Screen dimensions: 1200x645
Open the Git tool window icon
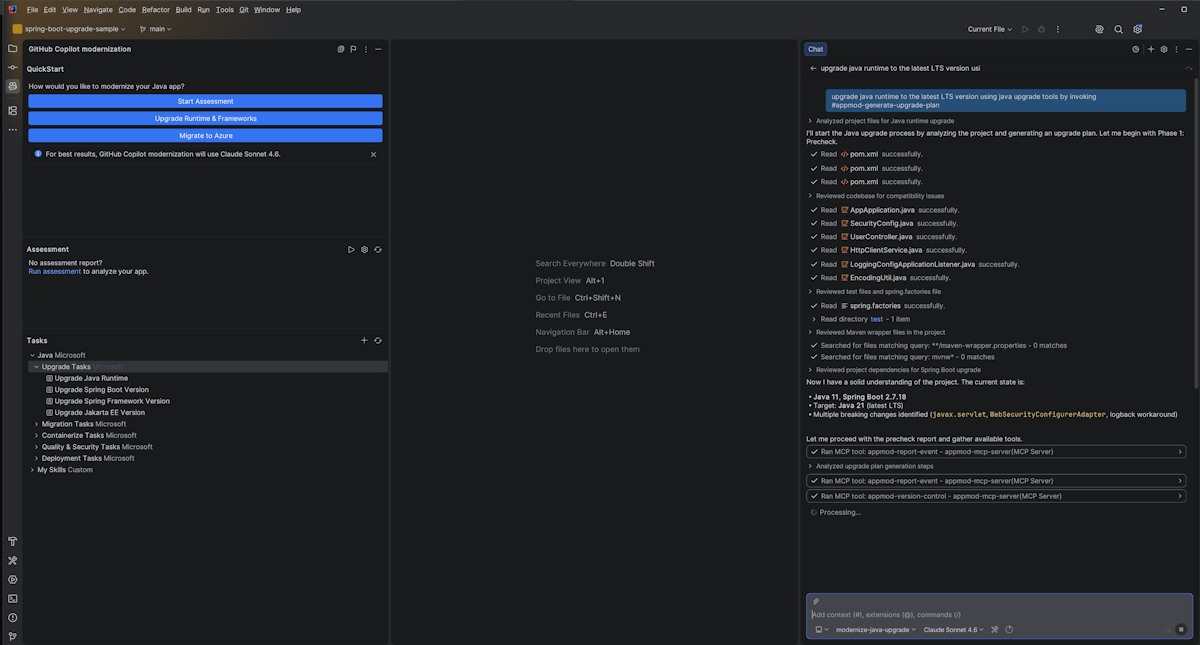pos(12,636)
